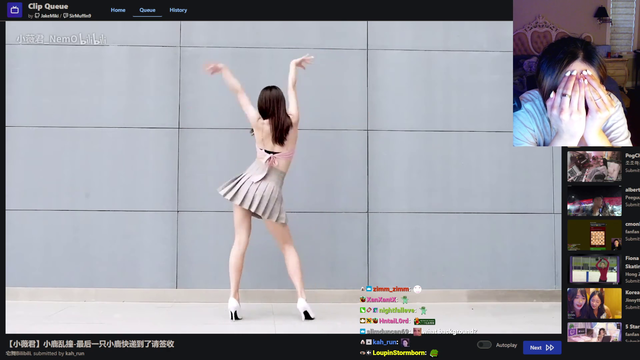Click the clip title under the video
The height and width of the screenshot is (360, 640).
91,344
